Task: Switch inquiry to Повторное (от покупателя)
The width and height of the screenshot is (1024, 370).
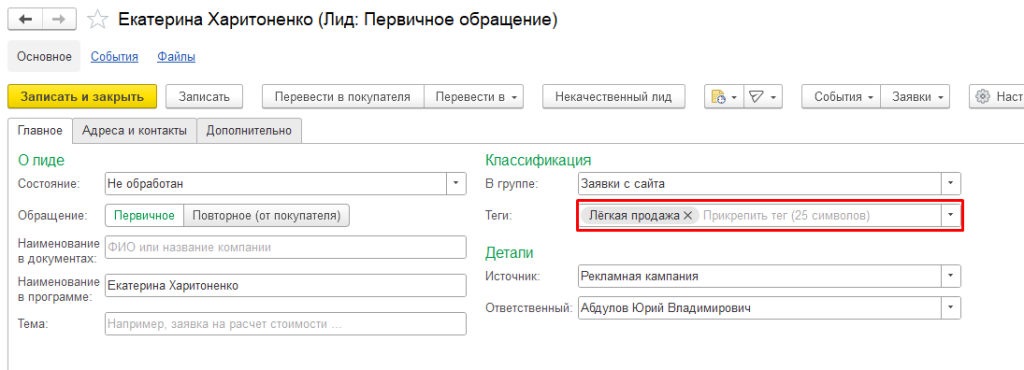Action: [x=267, y=215]
